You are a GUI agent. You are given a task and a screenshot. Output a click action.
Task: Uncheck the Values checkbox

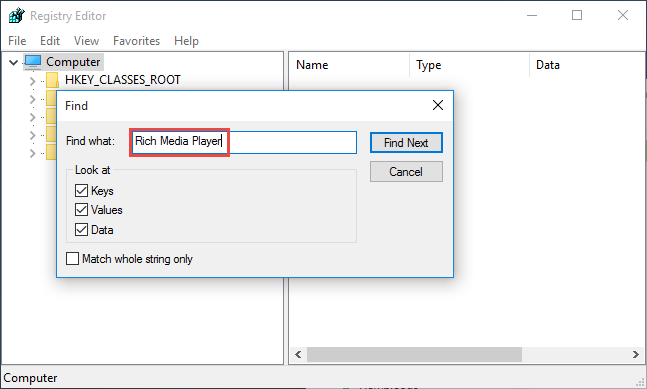81,210
